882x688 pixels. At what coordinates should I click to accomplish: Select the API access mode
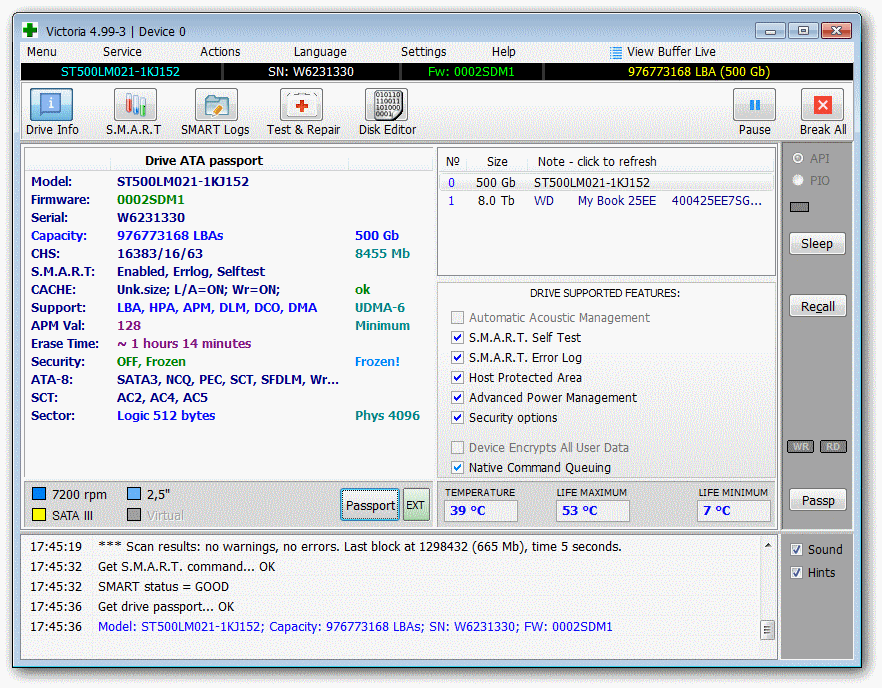point(798,158)
